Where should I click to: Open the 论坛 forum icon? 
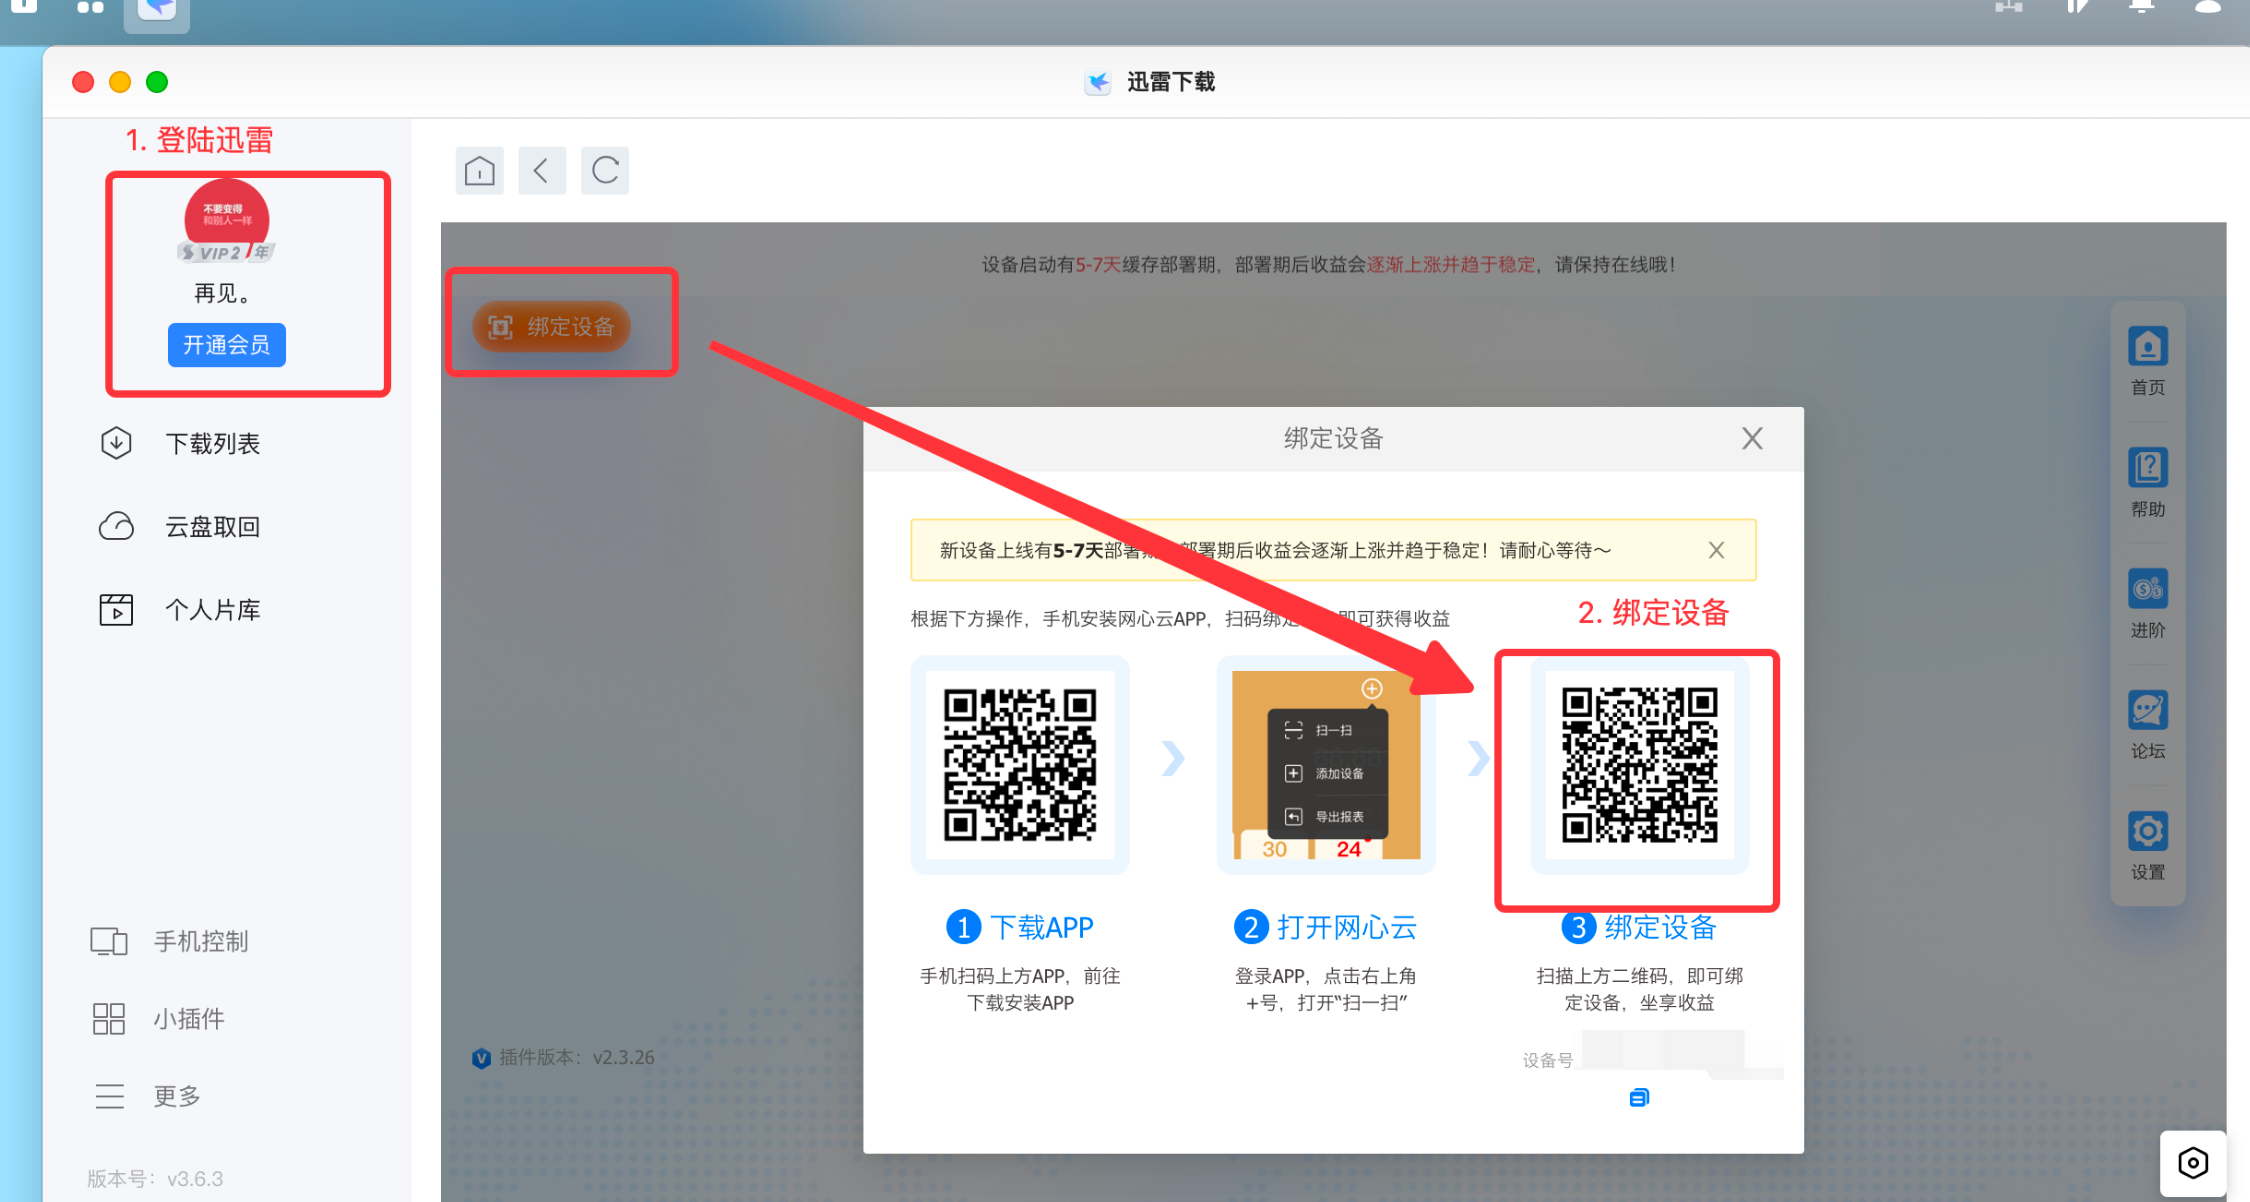click(x=2147, y=711)
